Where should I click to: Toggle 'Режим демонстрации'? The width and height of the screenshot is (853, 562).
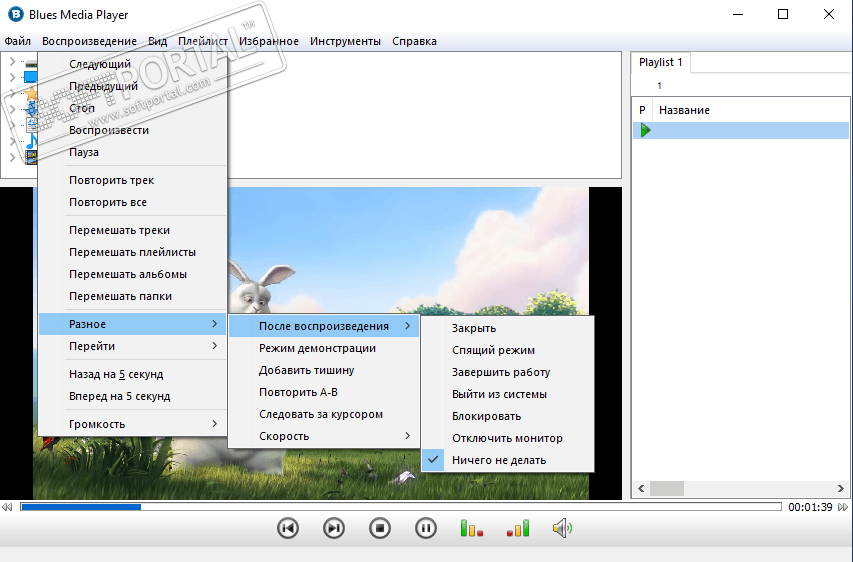(x=324, y=348)
